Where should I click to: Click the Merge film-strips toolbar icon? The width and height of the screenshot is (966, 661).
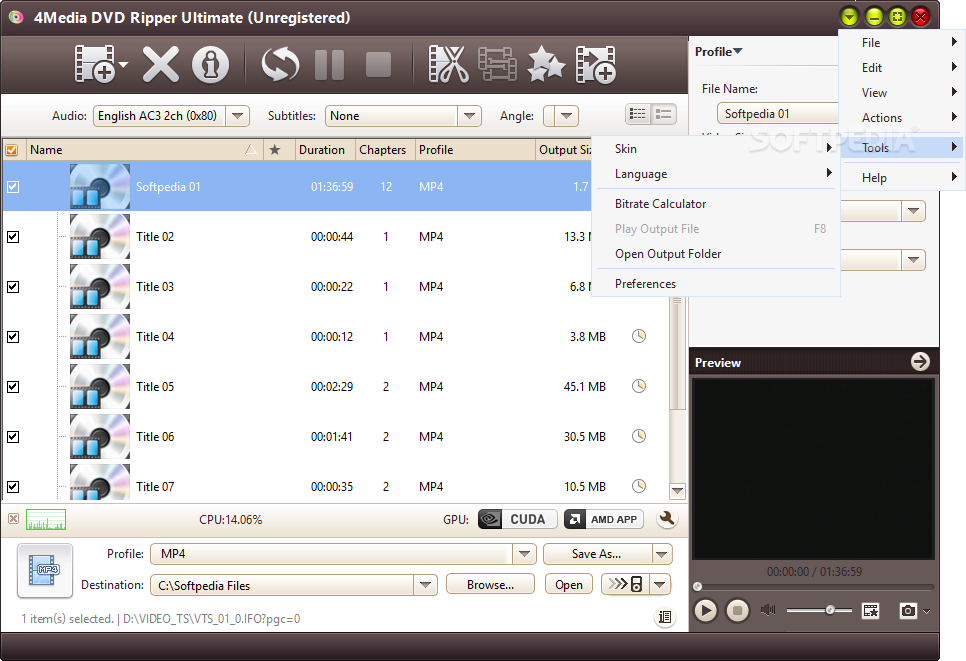point(497,64)
